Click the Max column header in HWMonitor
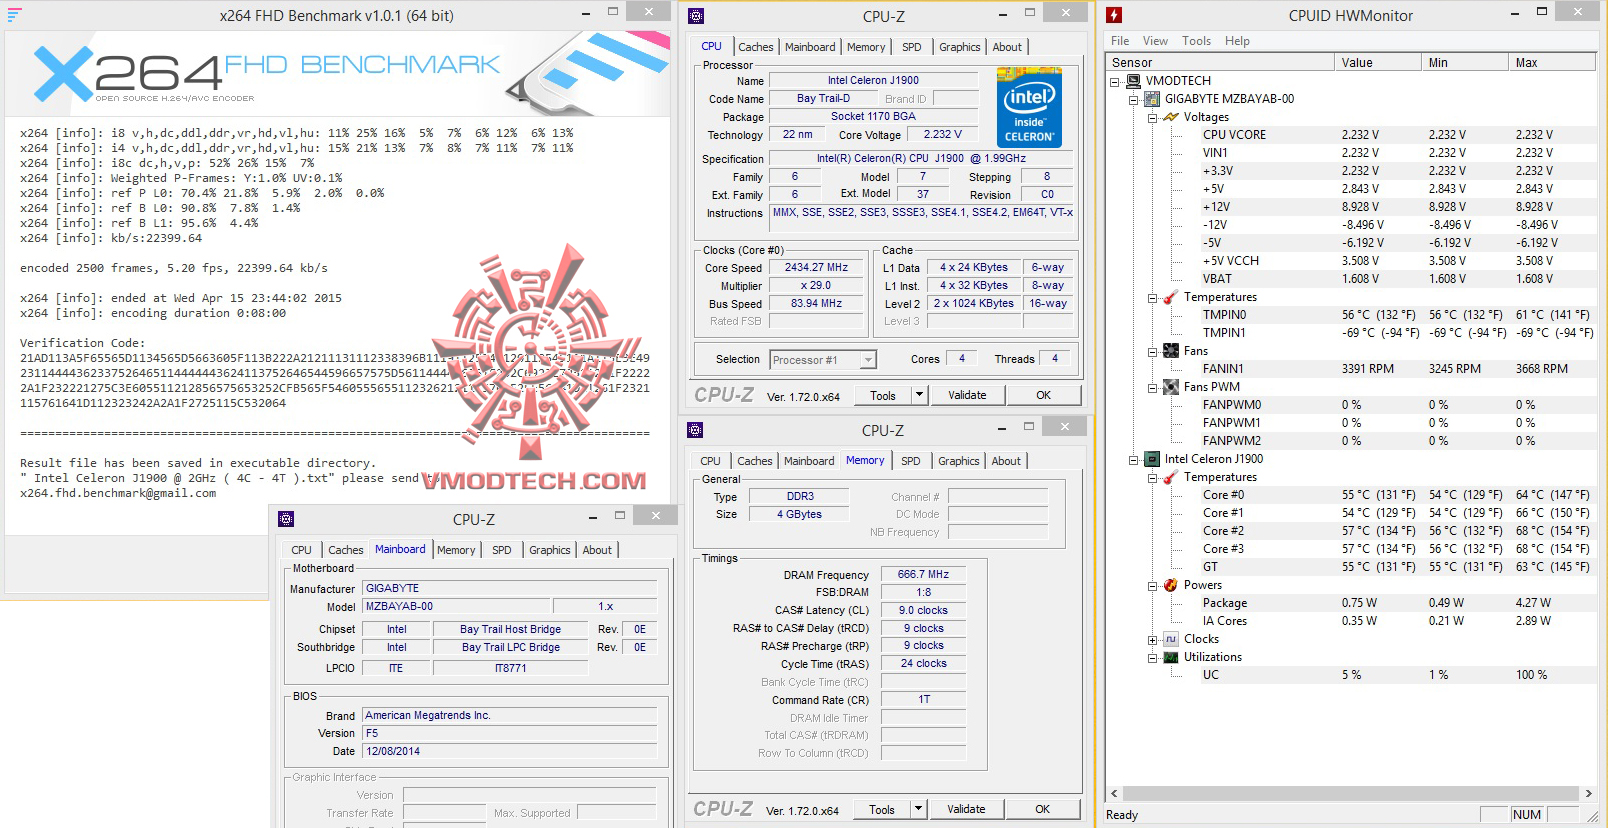This screenshot has height=828, width=1608. tap(1553, 62)
